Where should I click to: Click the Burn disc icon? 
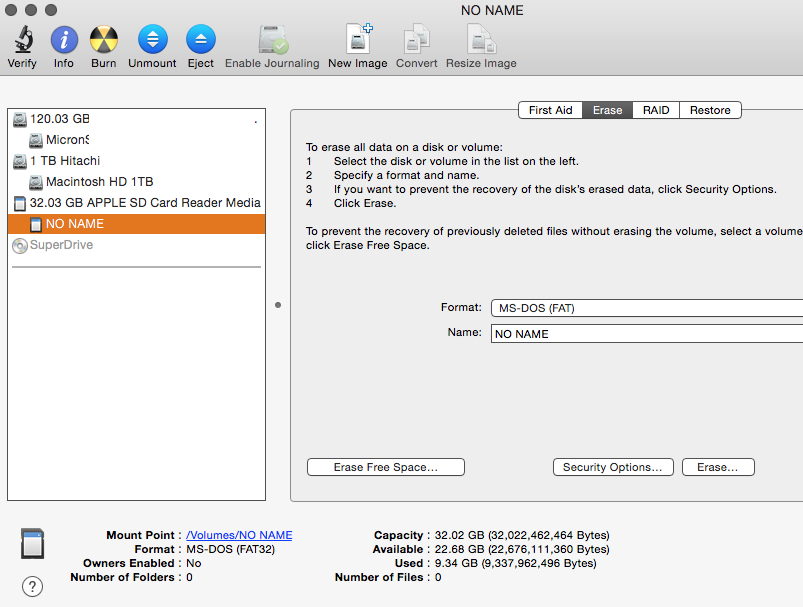[103, 39]
